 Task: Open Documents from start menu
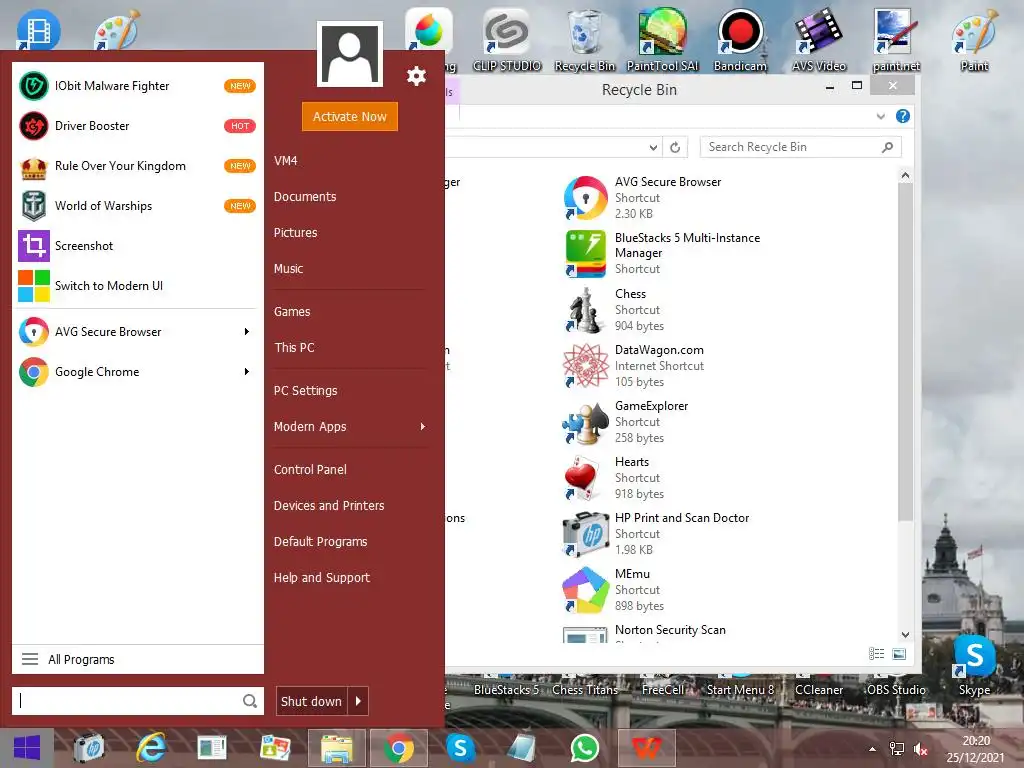point(305,197)
